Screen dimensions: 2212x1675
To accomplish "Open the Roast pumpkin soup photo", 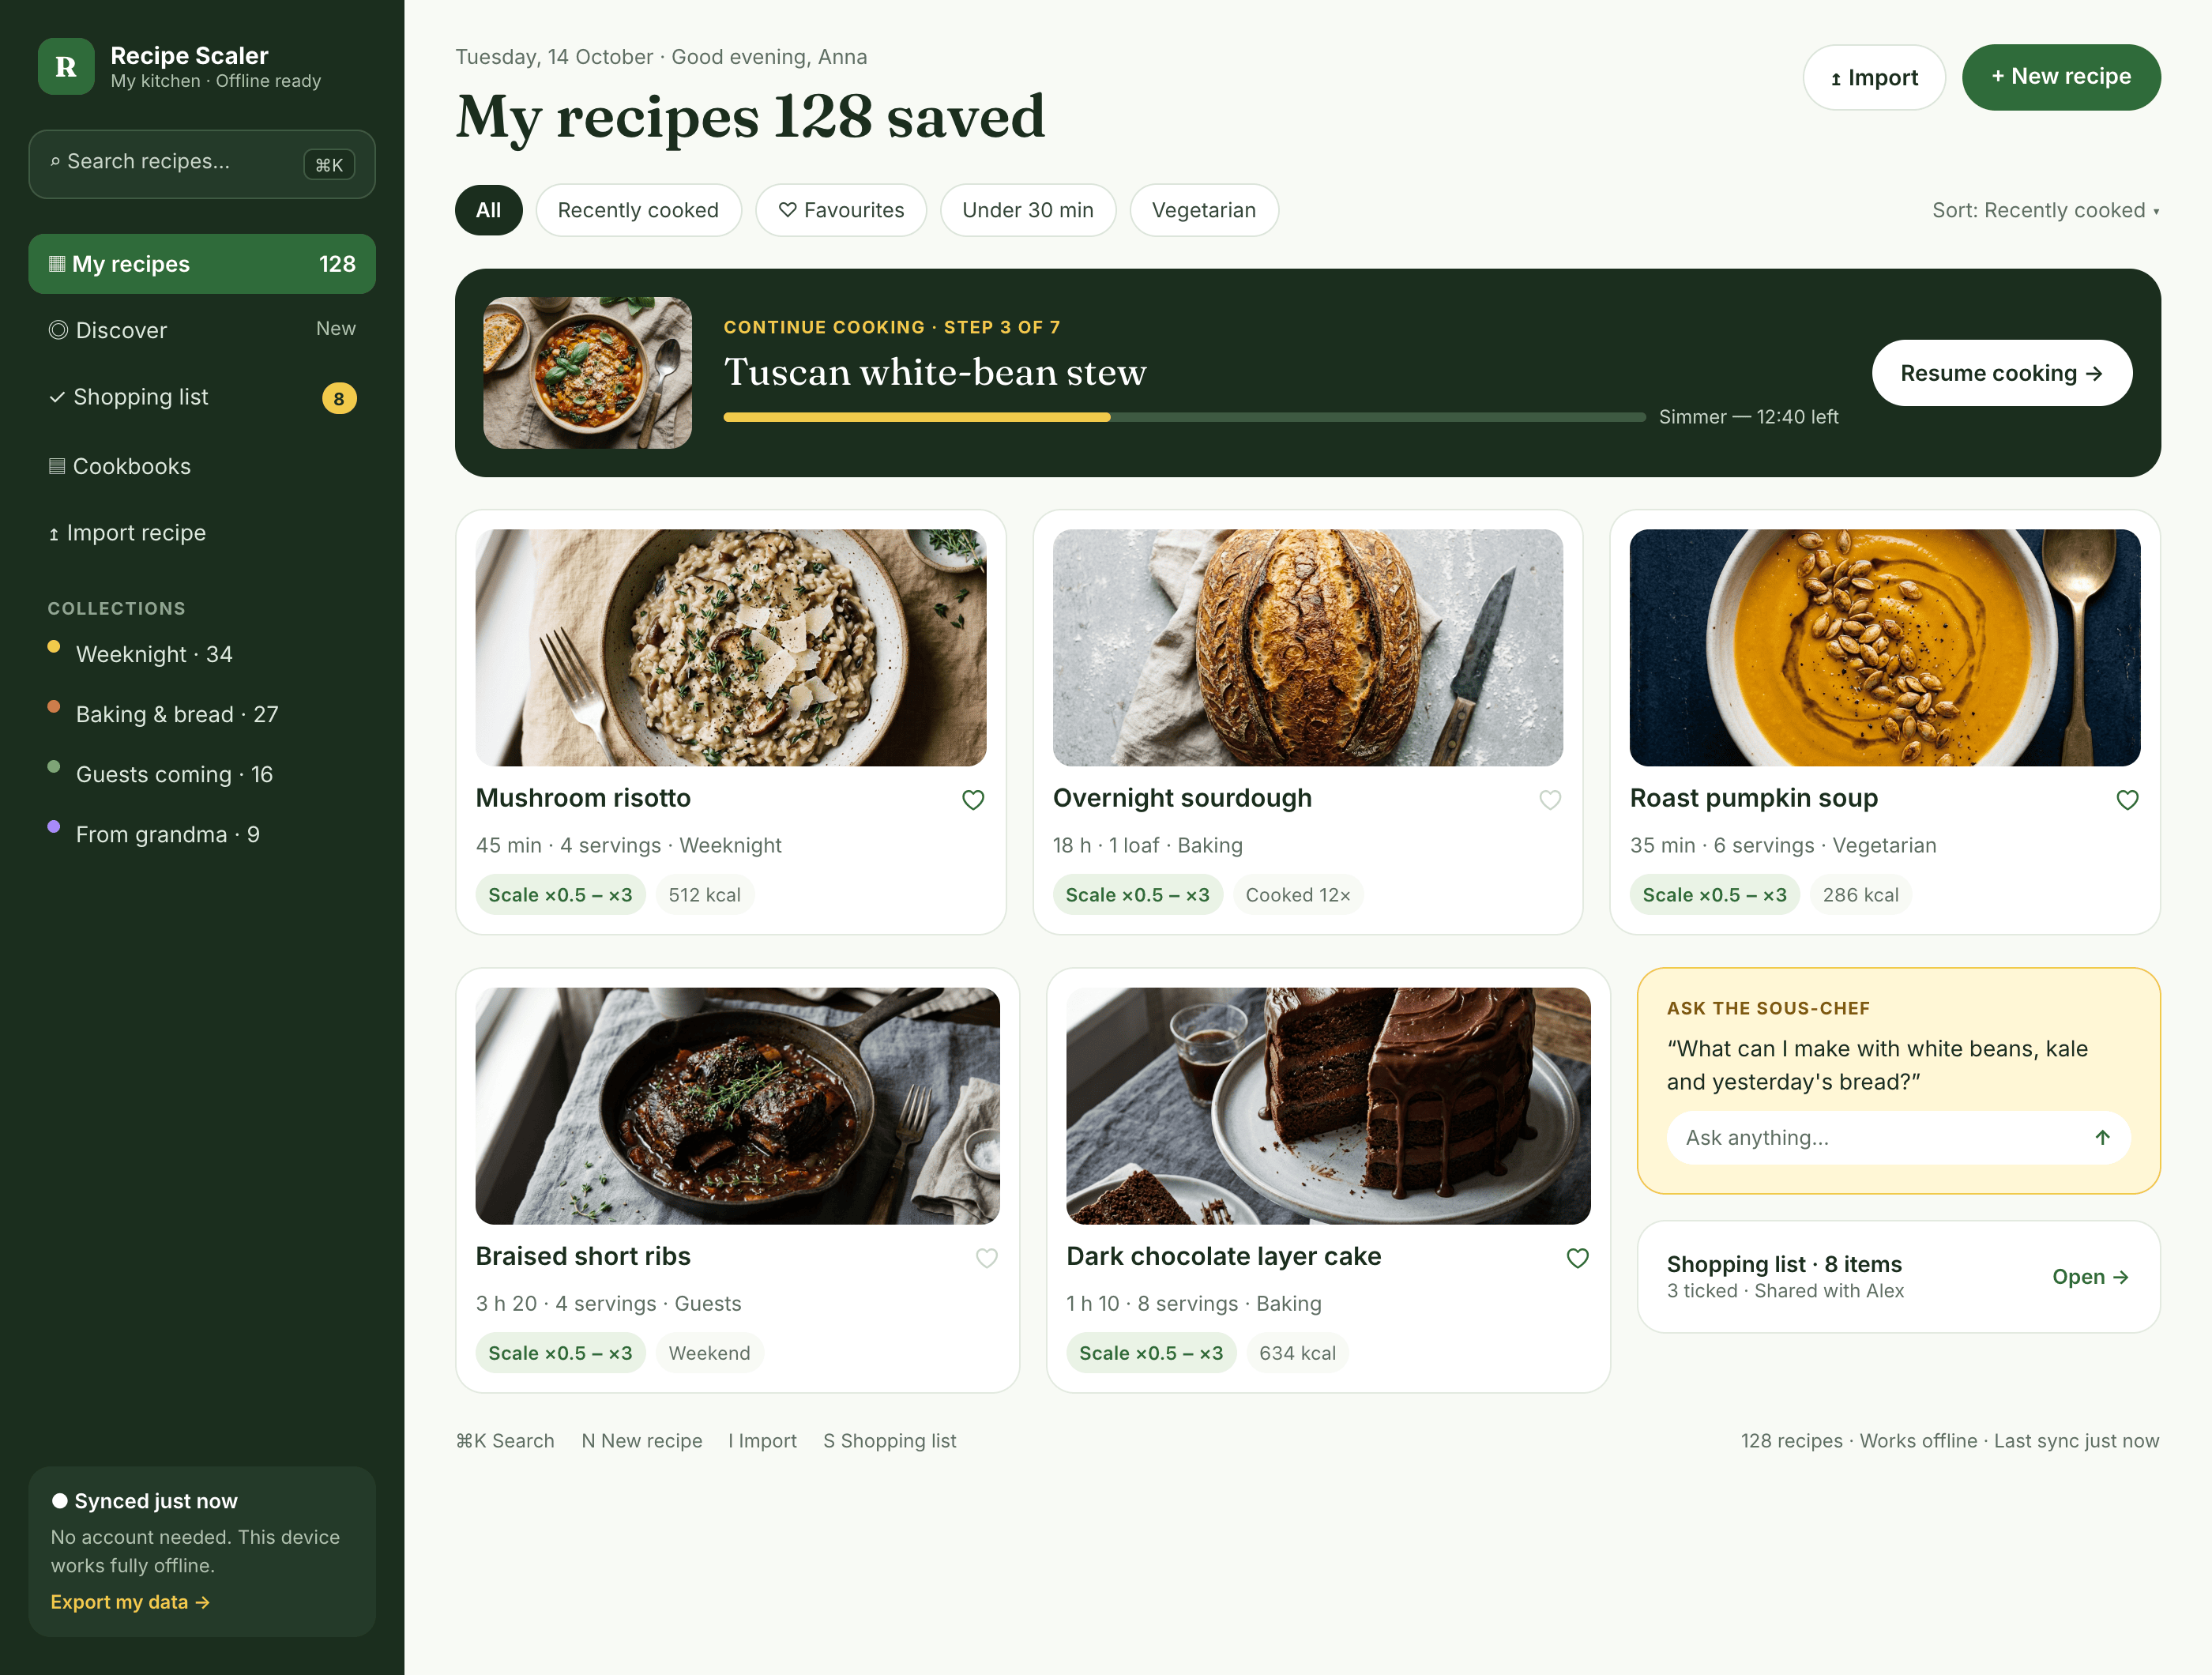I will [x=1885, y=648].
